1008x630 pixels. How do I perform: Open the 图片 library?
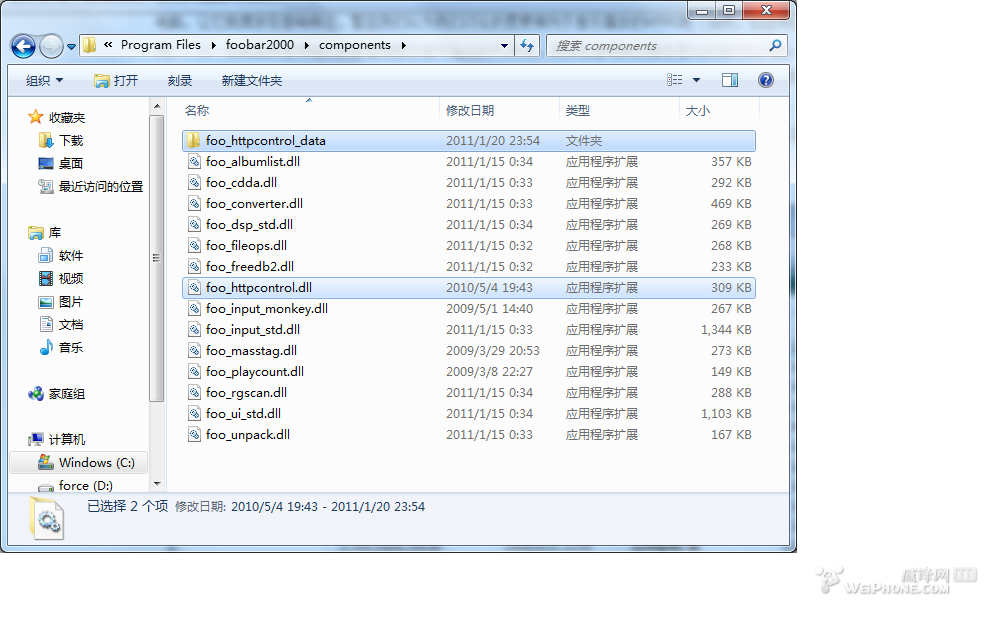tap(61, 302)
